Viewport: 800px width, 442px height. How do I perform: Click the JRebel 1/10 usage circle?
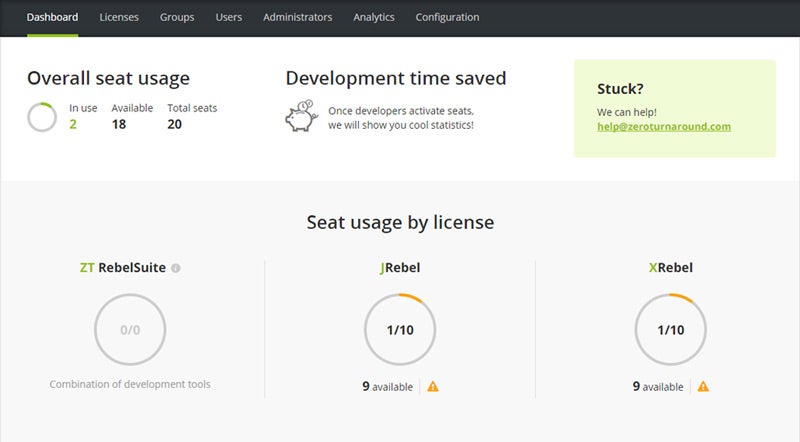[x=400, y=329]
